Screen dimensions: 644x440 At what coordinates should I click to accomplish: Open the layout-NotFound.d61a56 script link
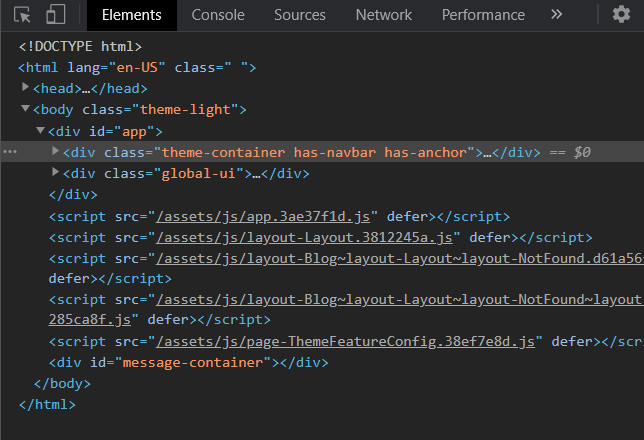tap(400, 258)
